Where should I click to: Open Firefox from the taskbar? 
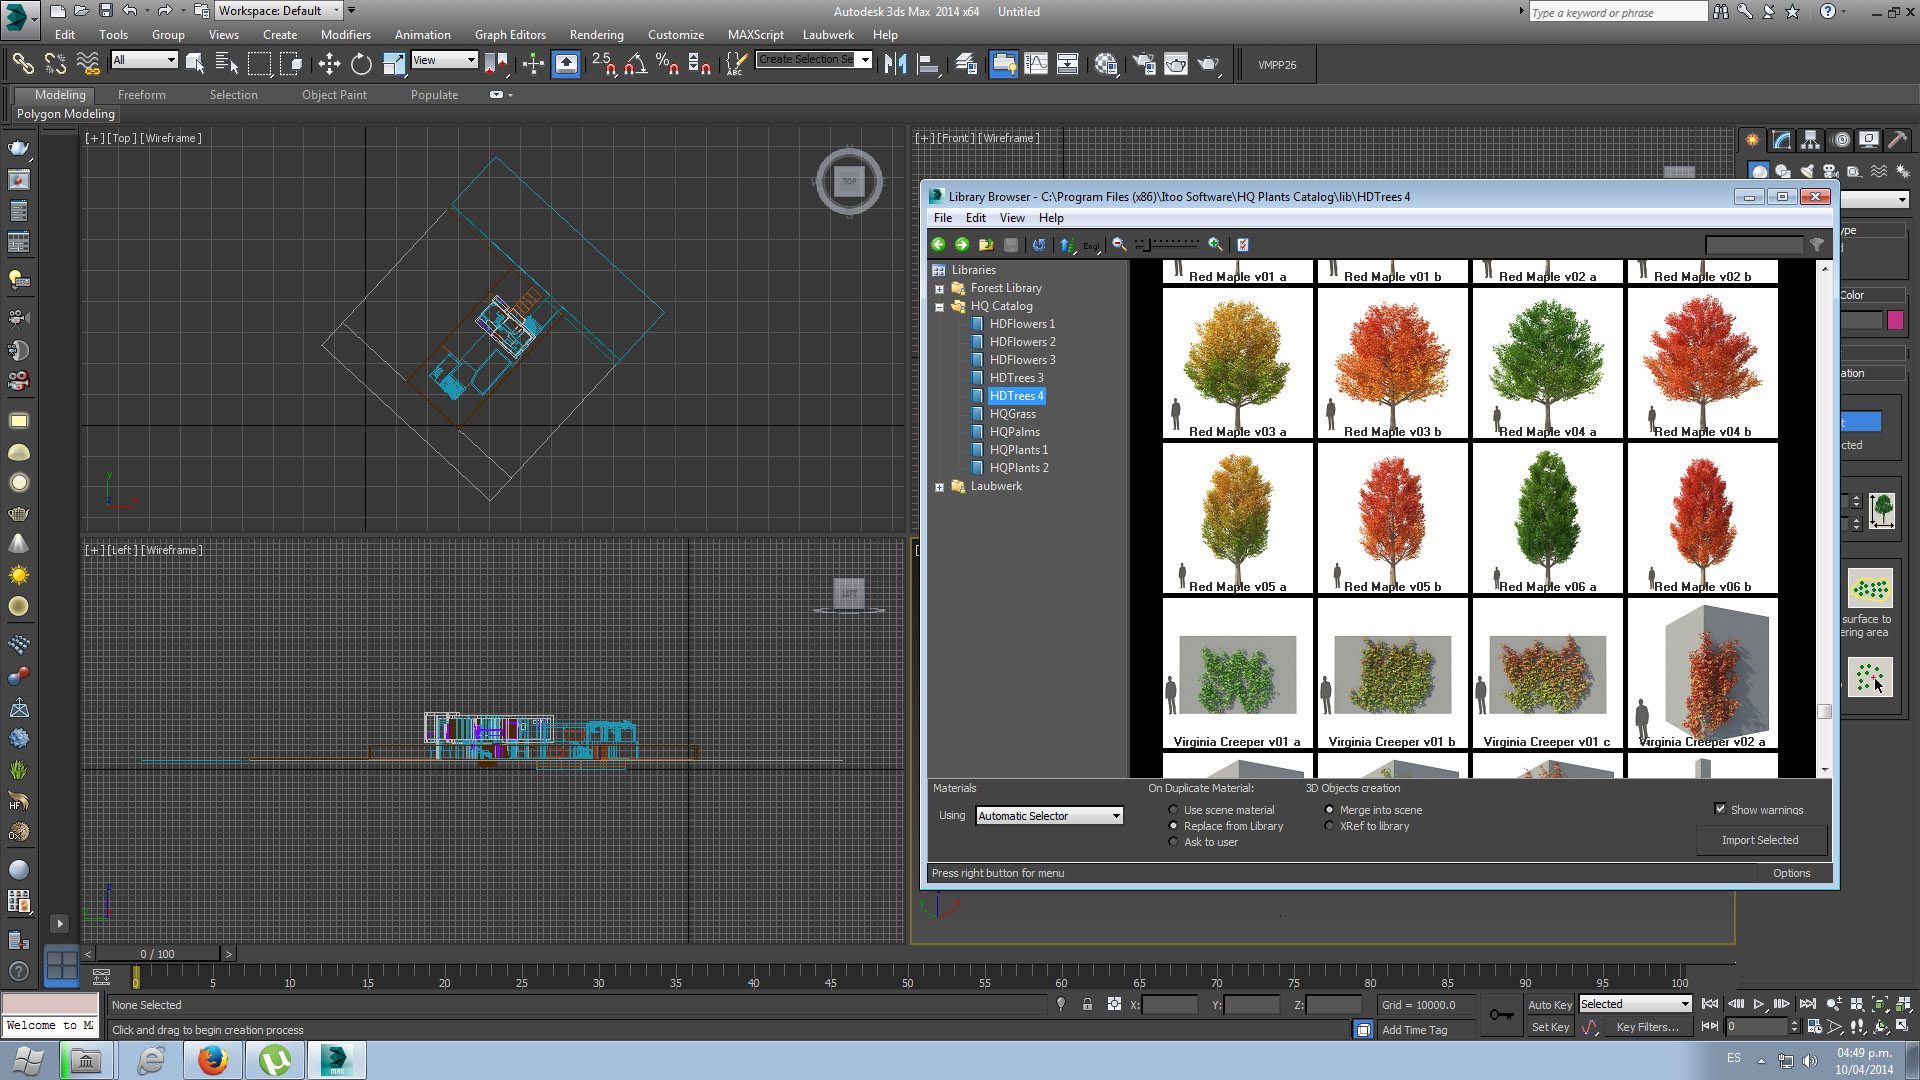click(x=212, y=1060)
